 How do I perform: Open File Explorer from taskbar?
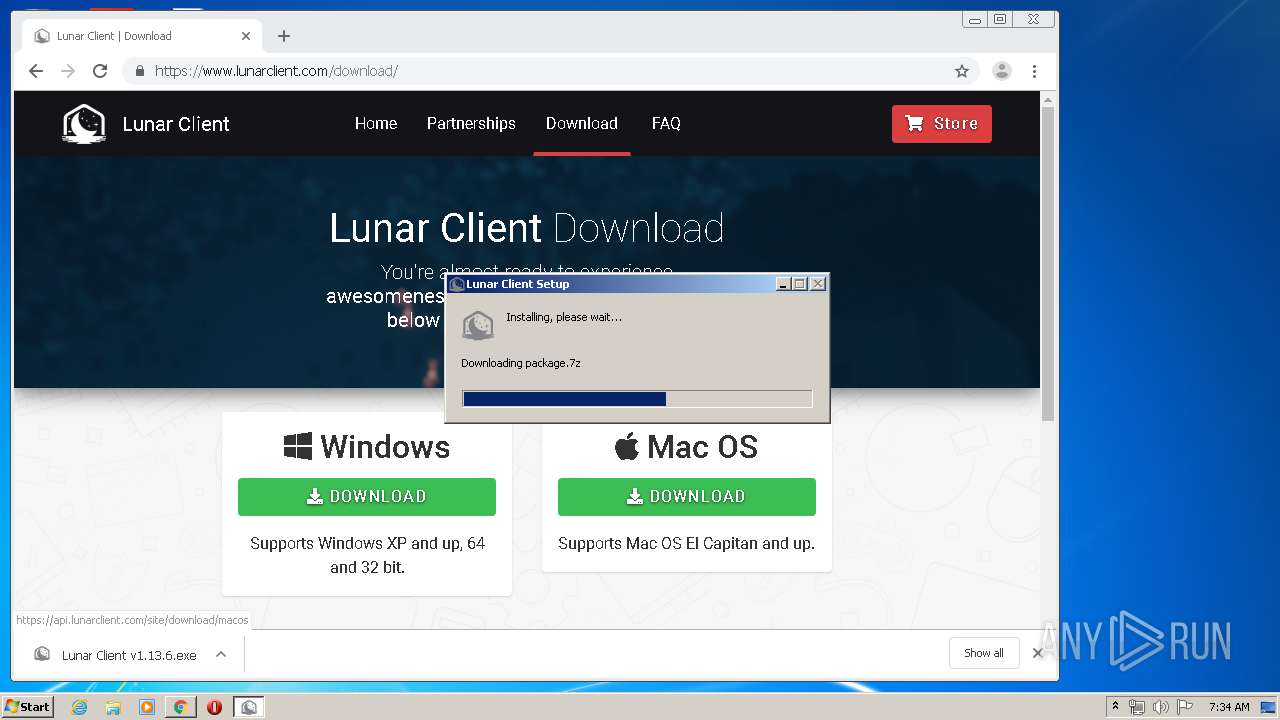[113, 707]
